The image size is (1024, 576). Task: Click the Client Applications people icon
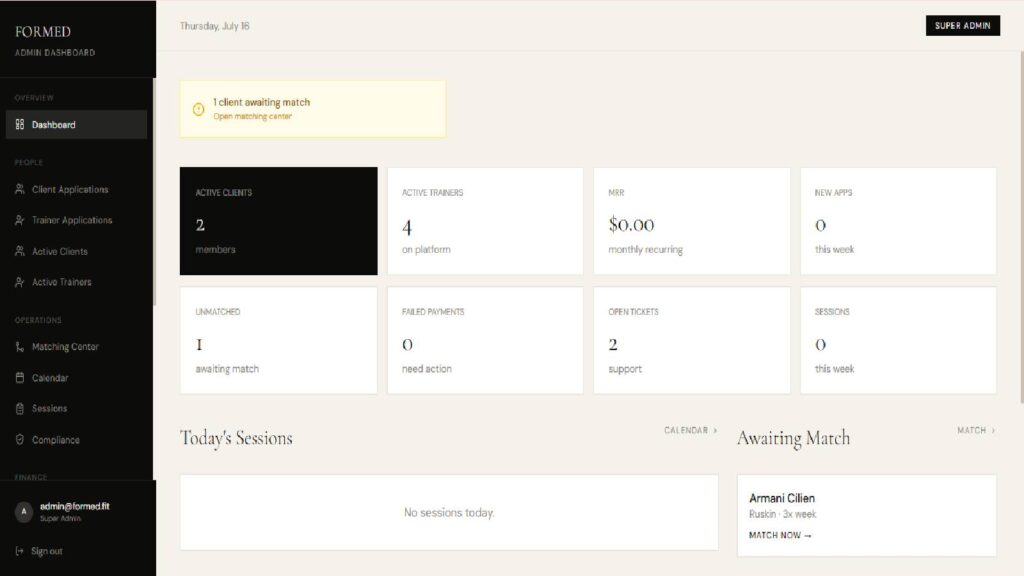(x=20, y=189)
